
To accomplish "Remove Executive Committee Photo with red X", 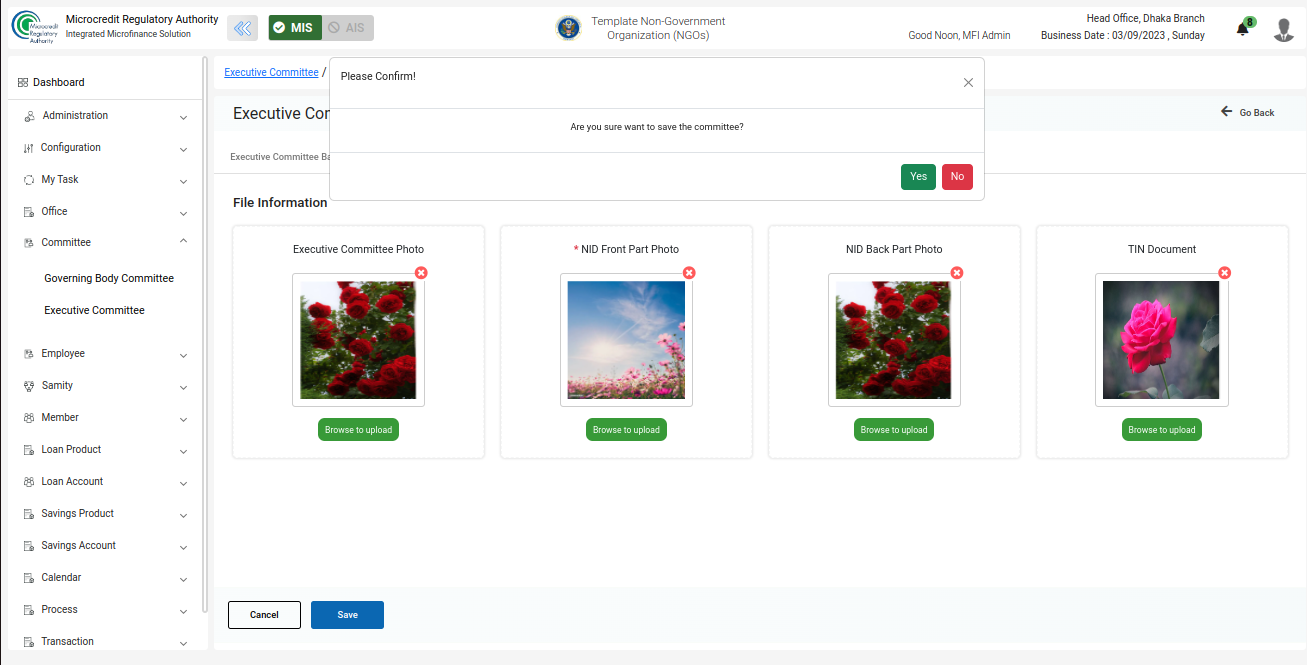I will coord(421,273).
